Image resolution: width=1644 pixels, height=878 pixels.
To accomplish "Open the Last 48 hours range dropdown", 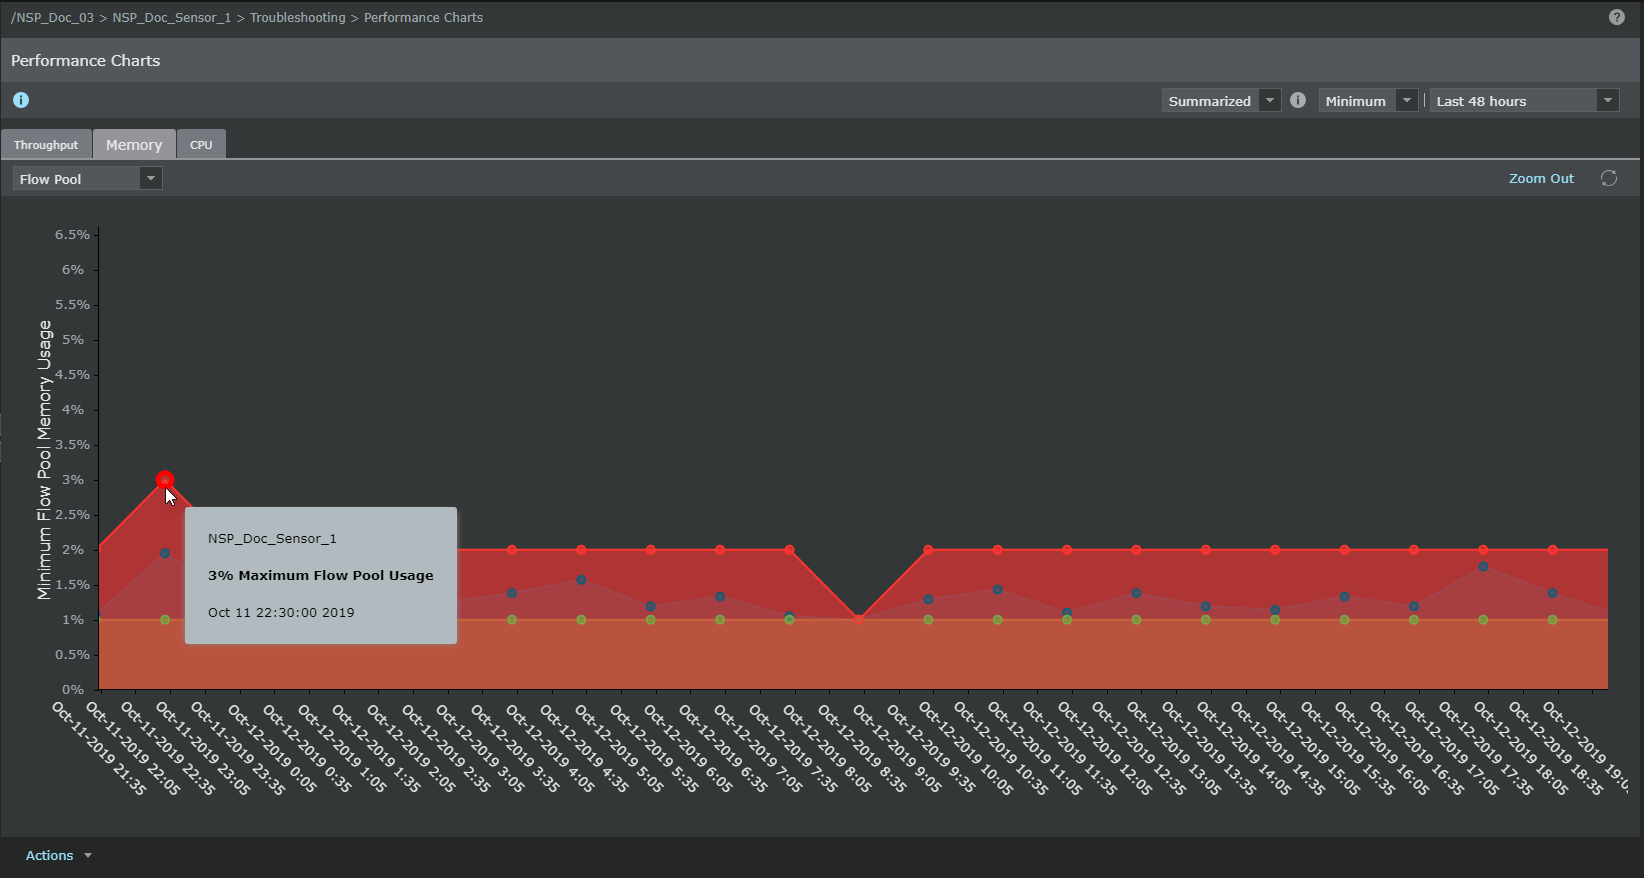I will coord(1524,100).
